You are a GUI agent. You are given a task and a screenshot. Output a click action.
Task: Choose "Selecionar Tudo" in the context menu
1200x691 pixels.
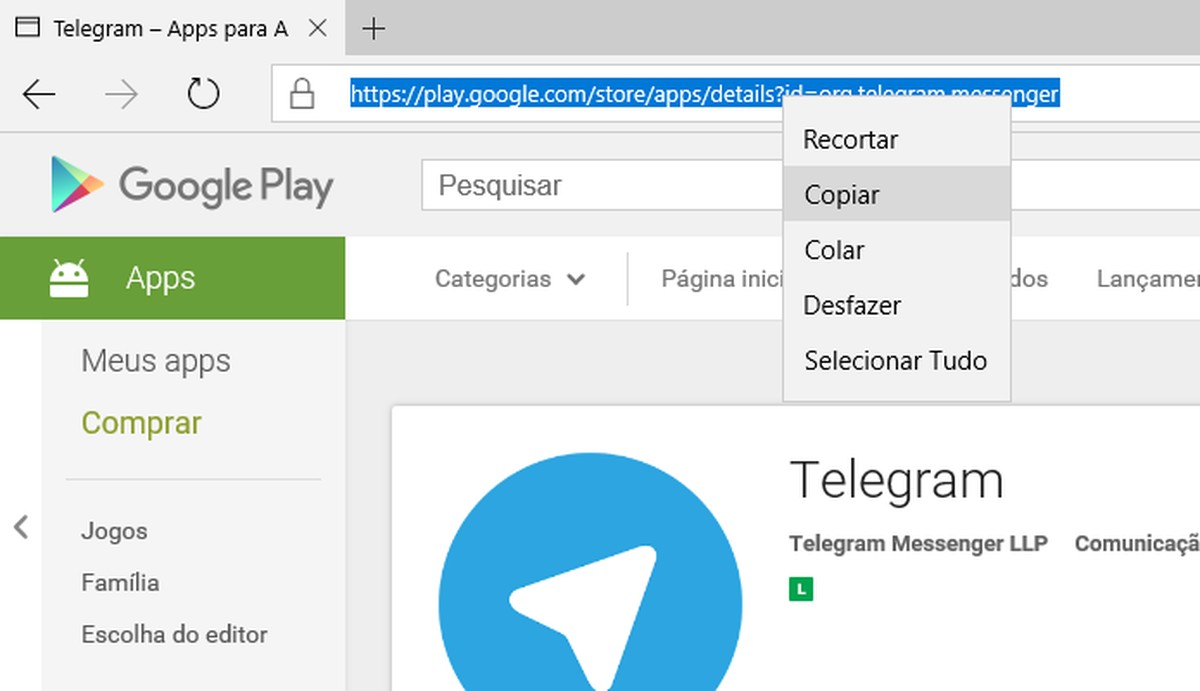895,361
